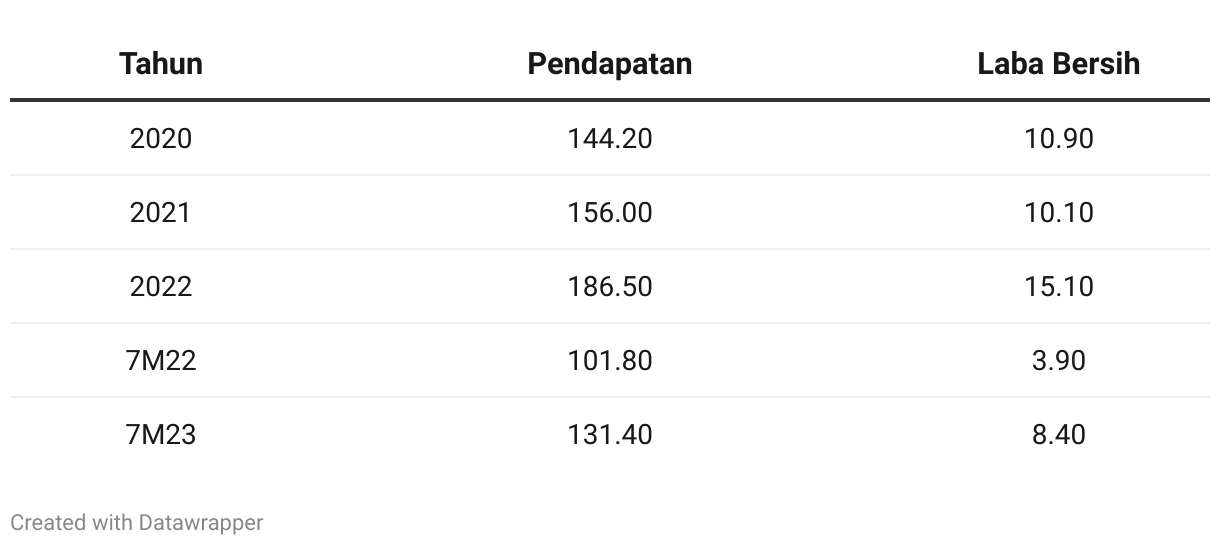Viewport: 1220px width, 546px height.
Task: Click the 156.00 Pendapatan value
Action: [x=609, y=212]
